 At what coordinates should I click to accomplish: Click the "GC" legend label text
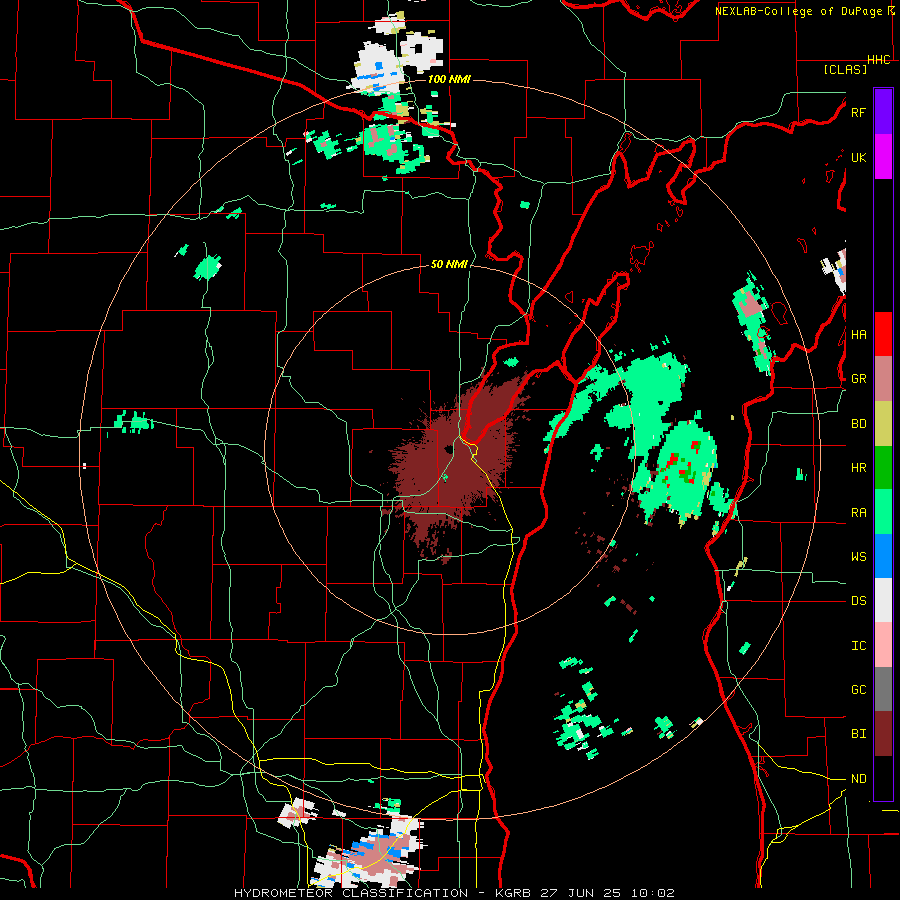pyautogui.click(x=858, y=689)
